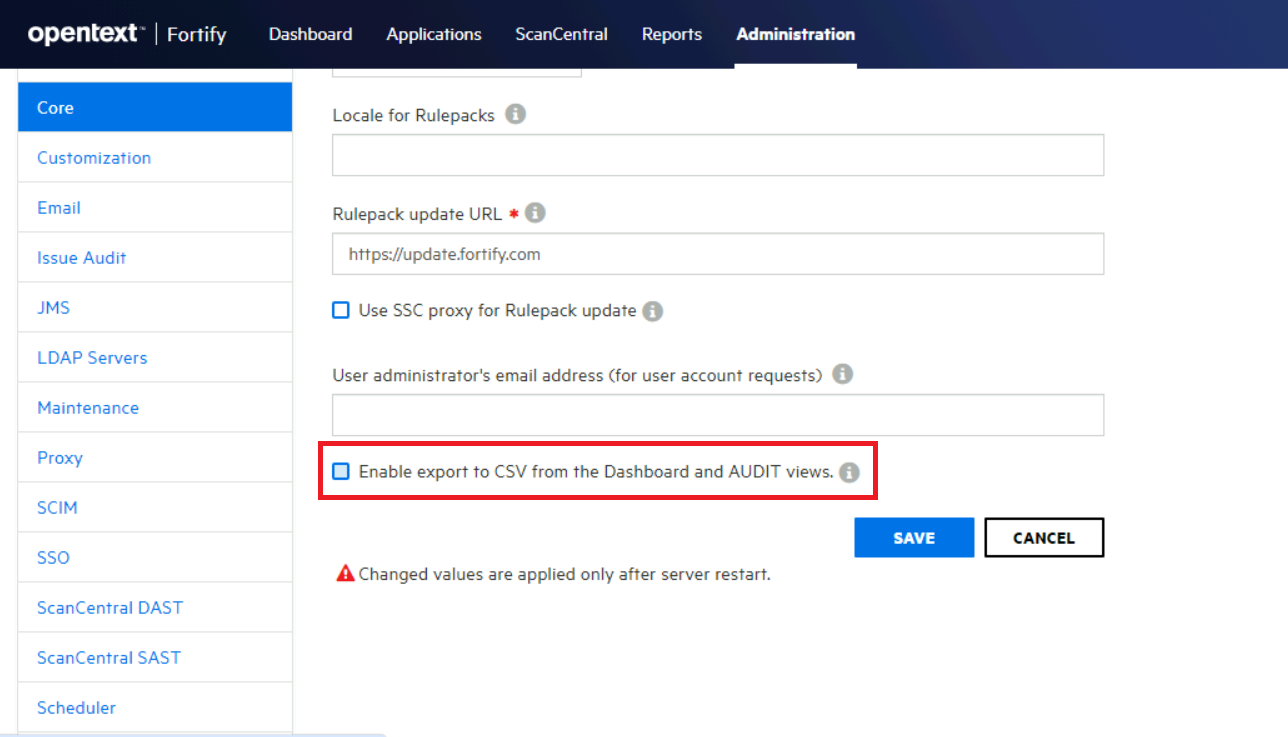This screenshot has height=737, width=1288.
Task: Show info icon for administrator's email address
Action: point(843,374)
